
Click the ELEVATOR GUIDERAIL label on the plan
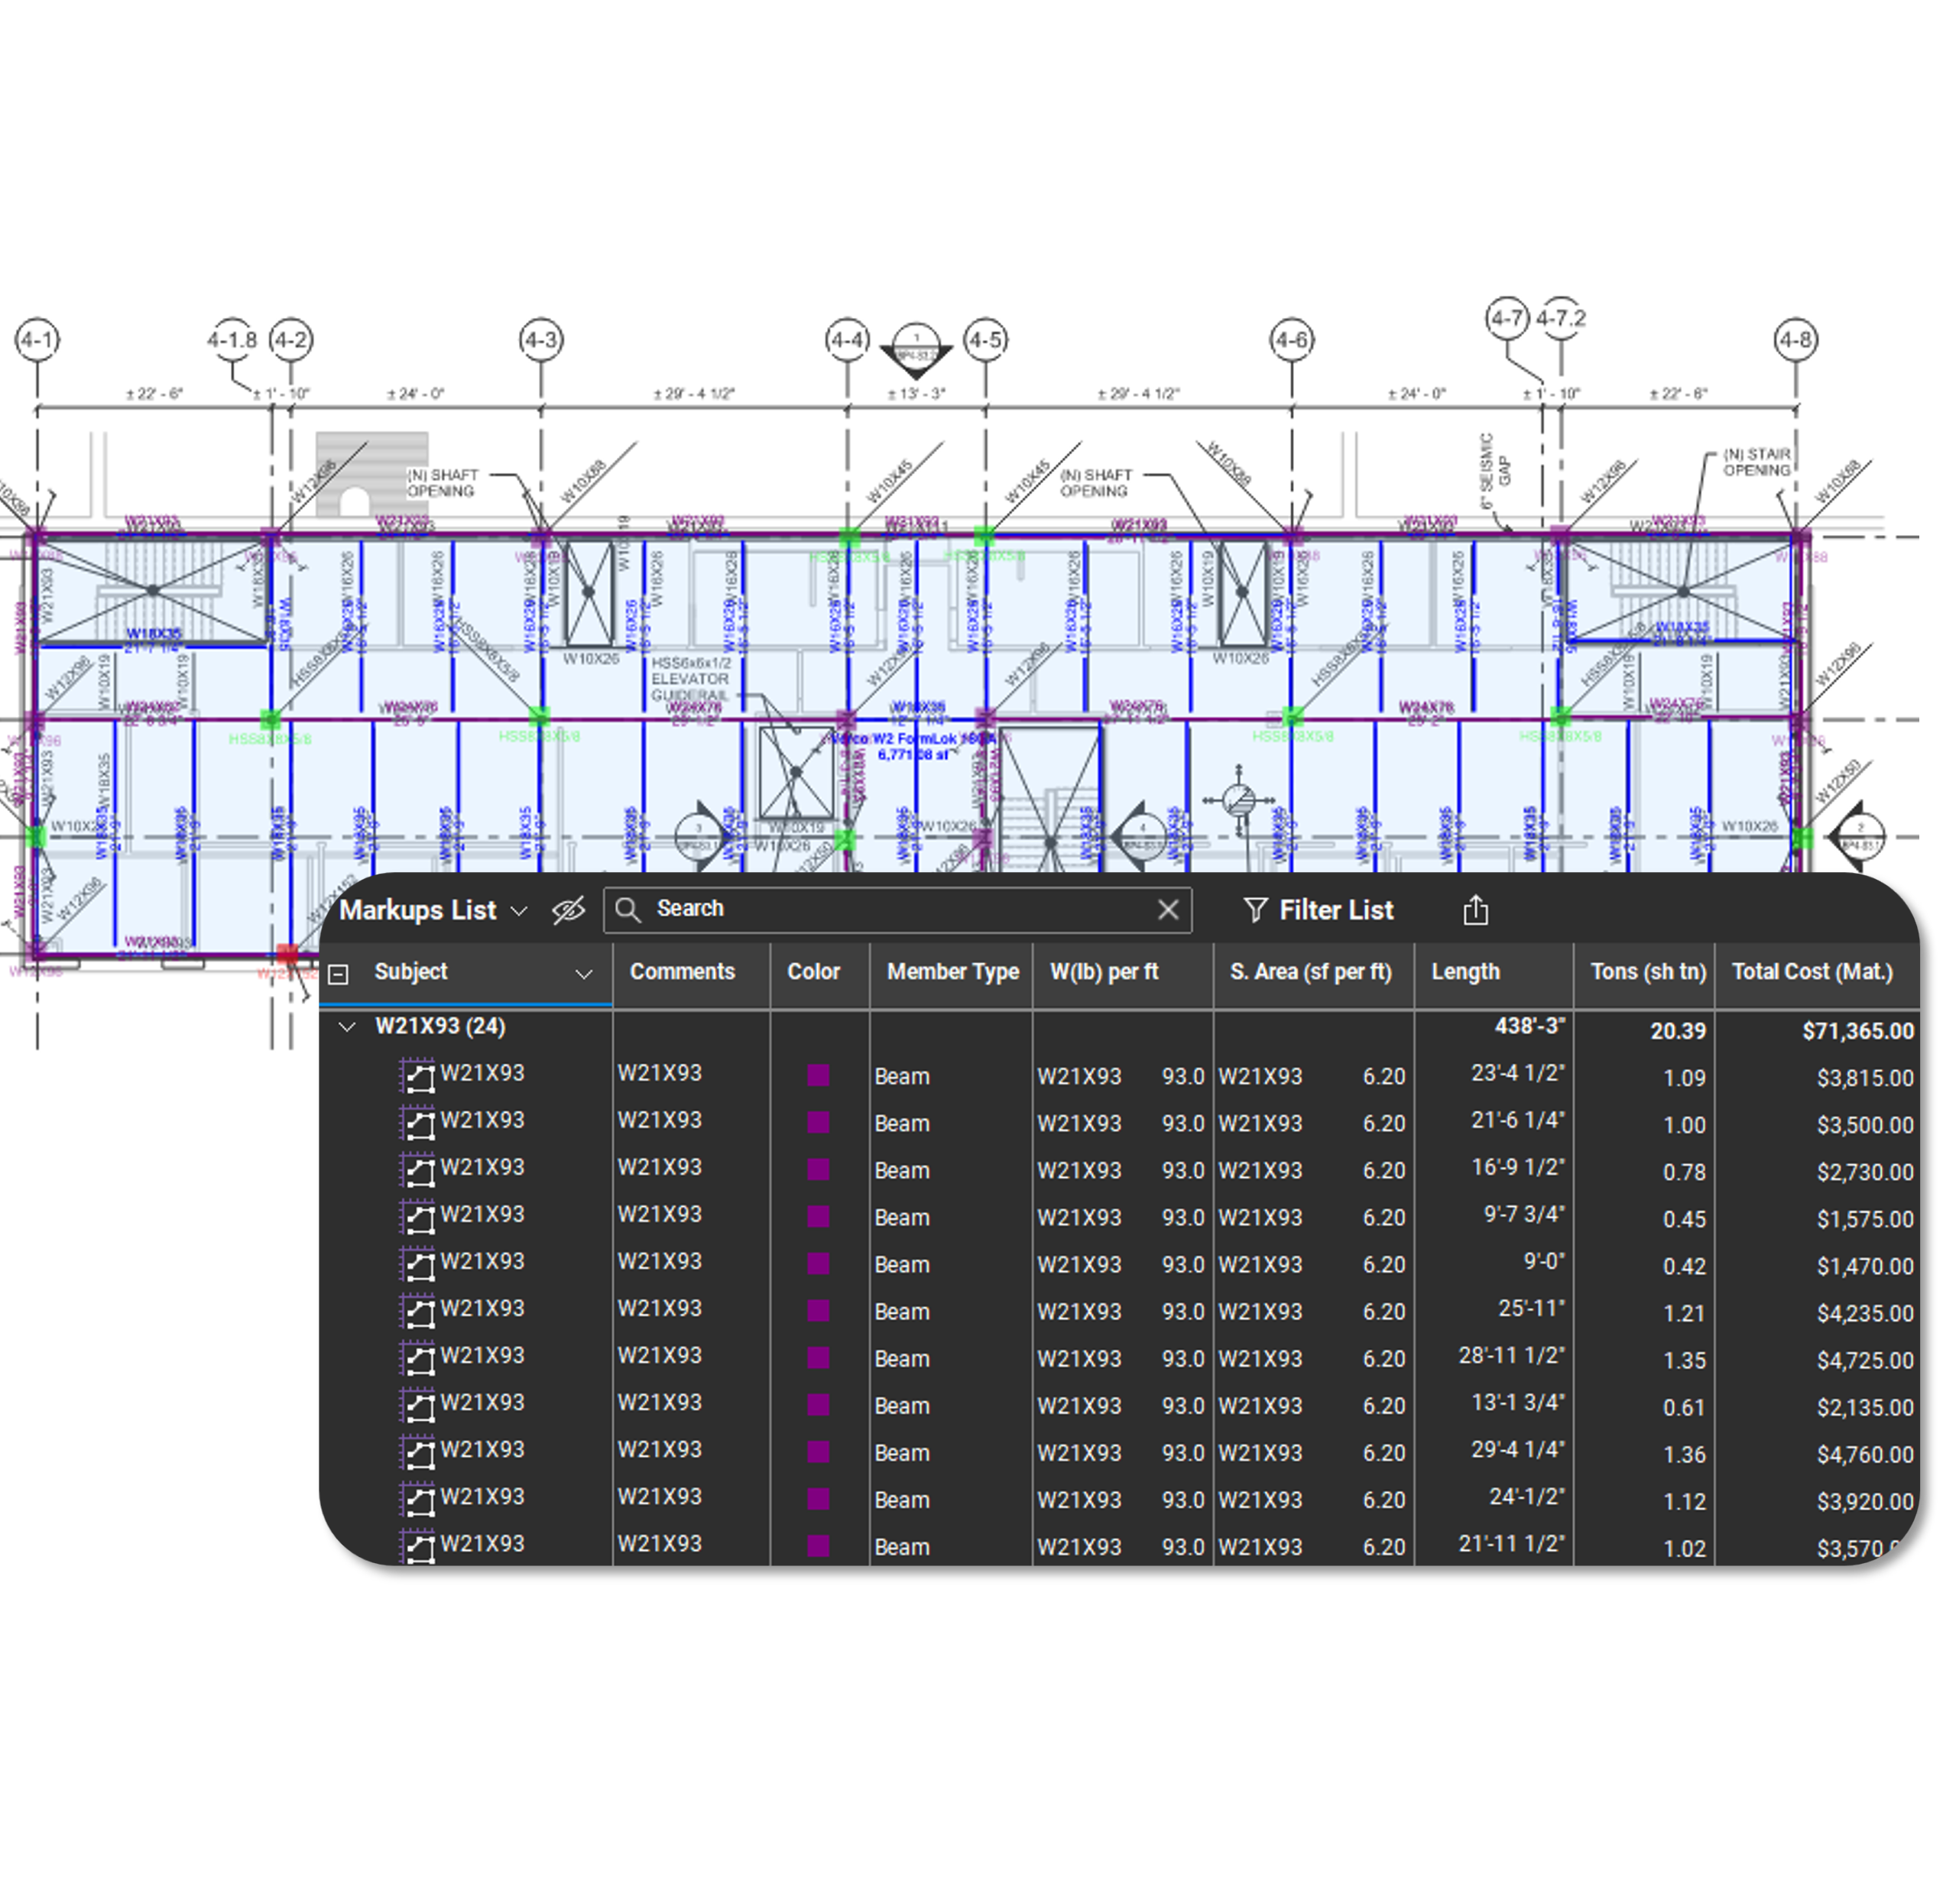point(690,687)
